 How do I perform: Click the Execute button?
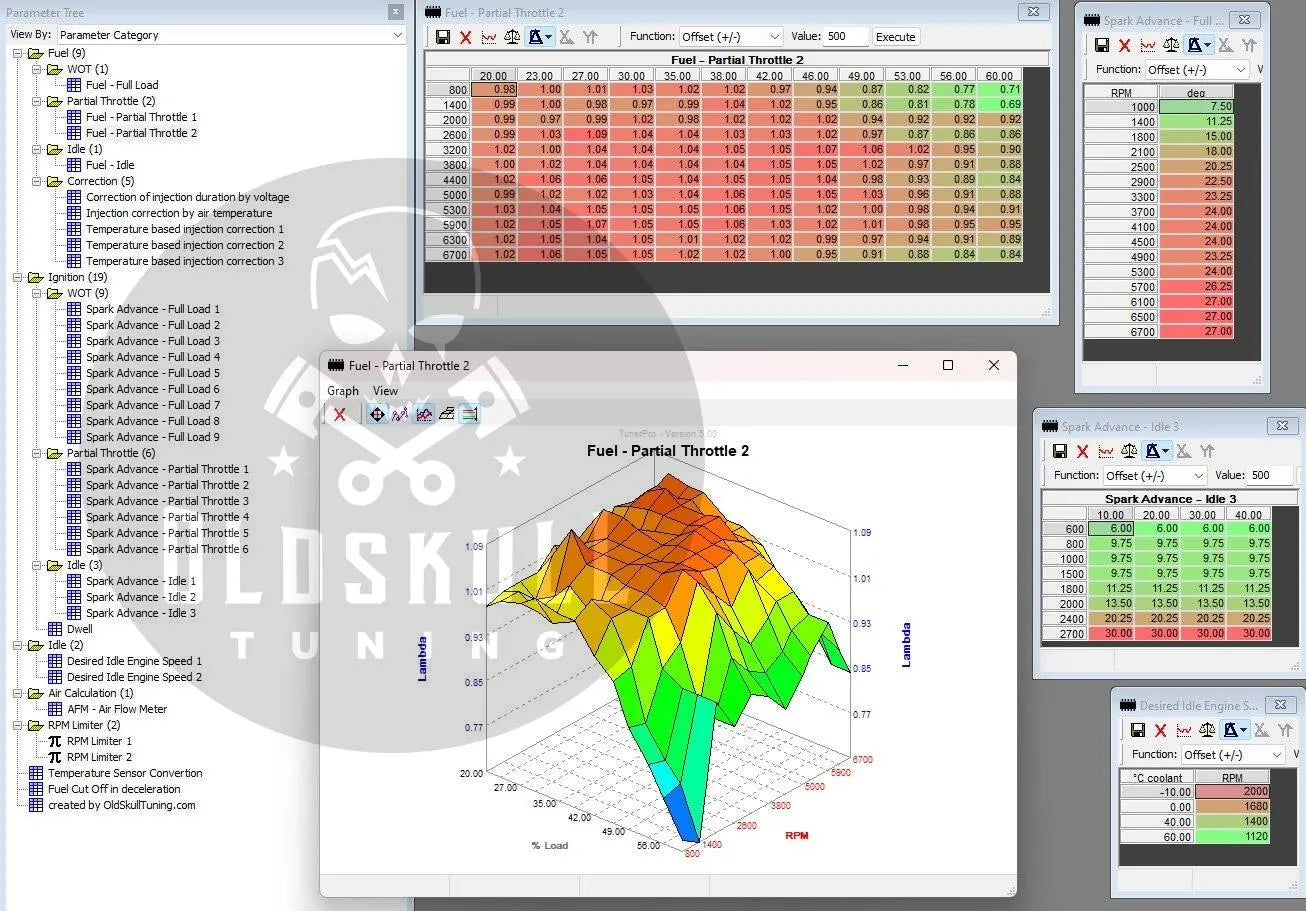(895, 37)
